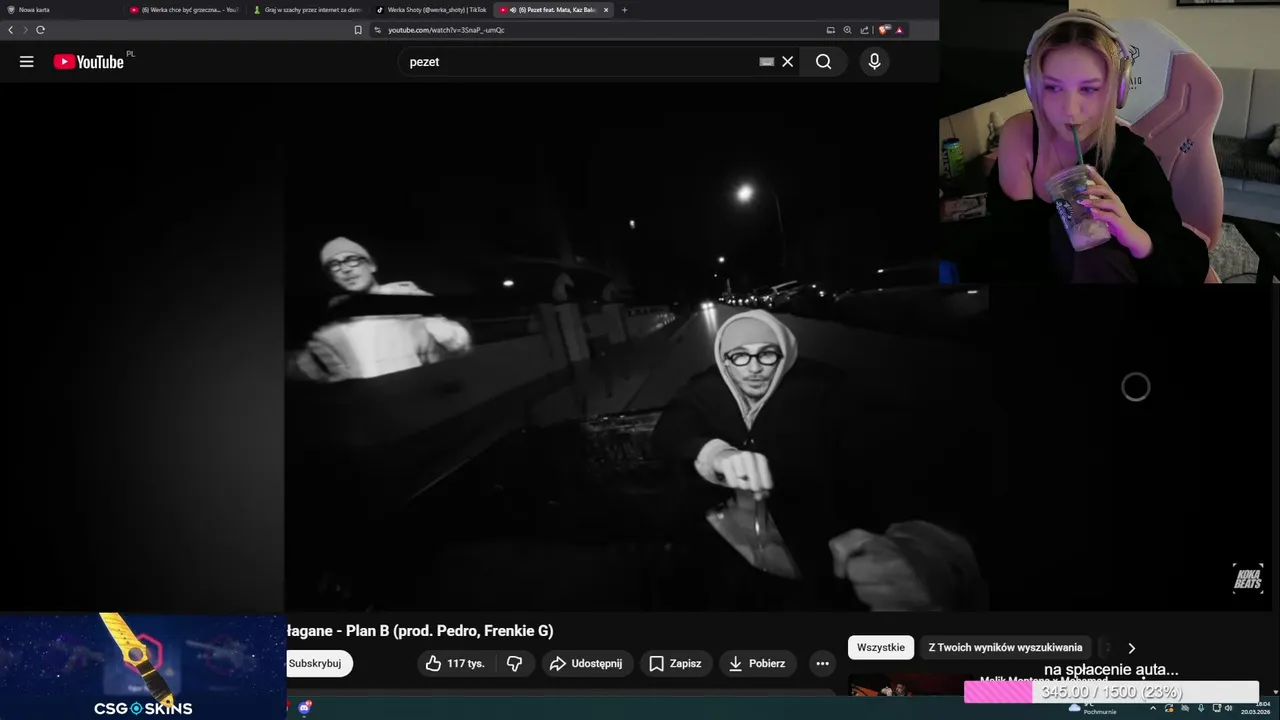Screen dimensions: 1280x720
Task: Click the zoom magnifier icon in address bar
Action: coord(848,30)
